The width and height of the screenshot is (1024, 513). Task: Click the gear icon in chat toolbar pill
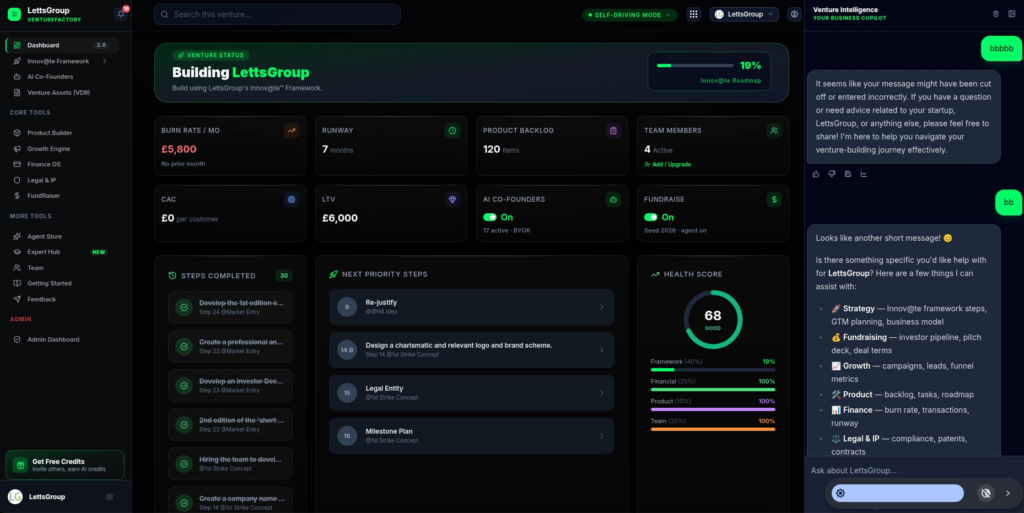(840, 493)
